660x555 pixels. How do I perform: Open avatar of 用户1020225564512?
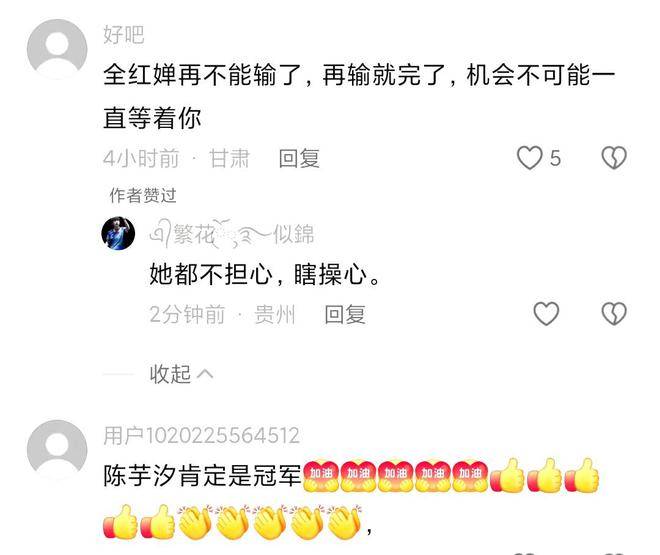(57, 449)
